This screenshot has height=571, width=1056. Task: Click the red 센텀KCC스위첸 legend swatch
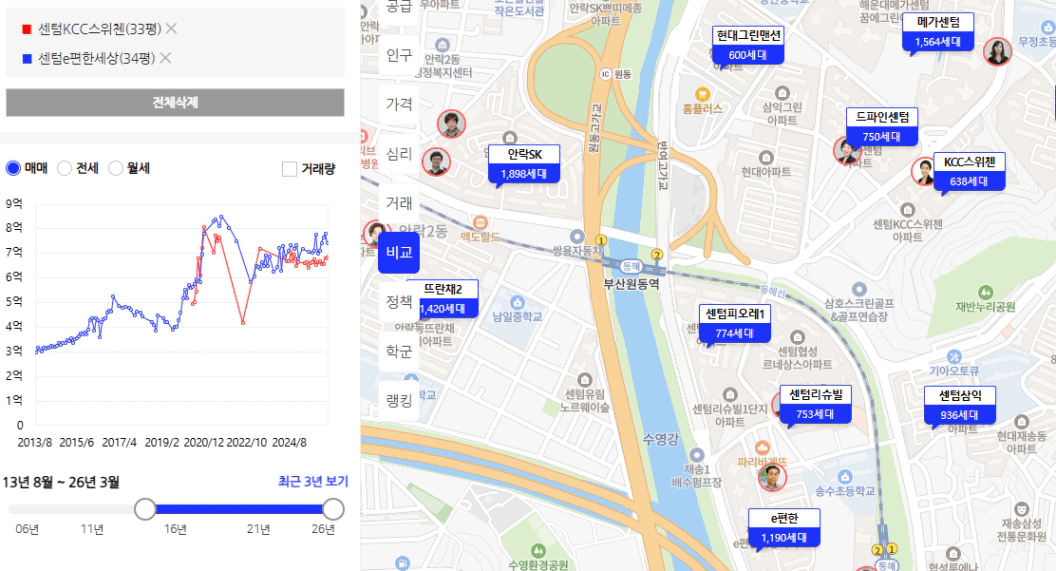pyautogui.click(x=27, y=29)
